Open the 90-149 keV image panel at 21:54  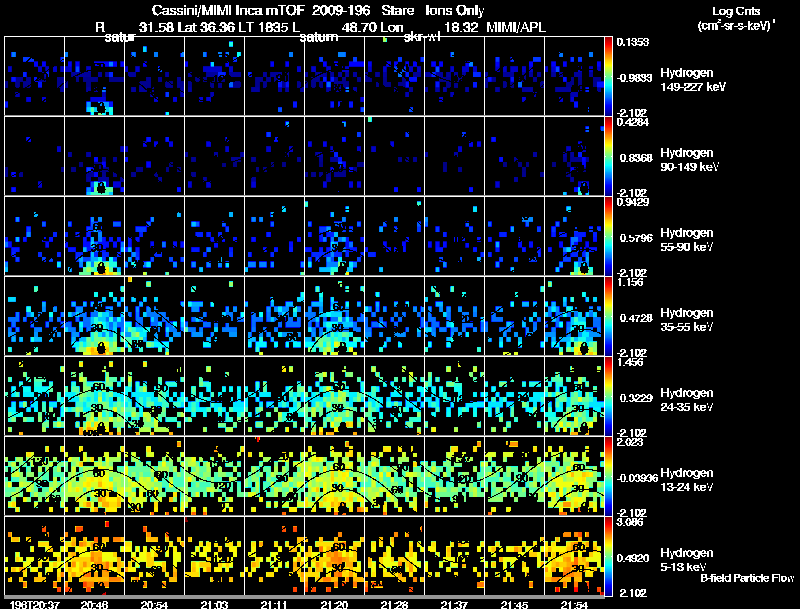click(574, 156)
